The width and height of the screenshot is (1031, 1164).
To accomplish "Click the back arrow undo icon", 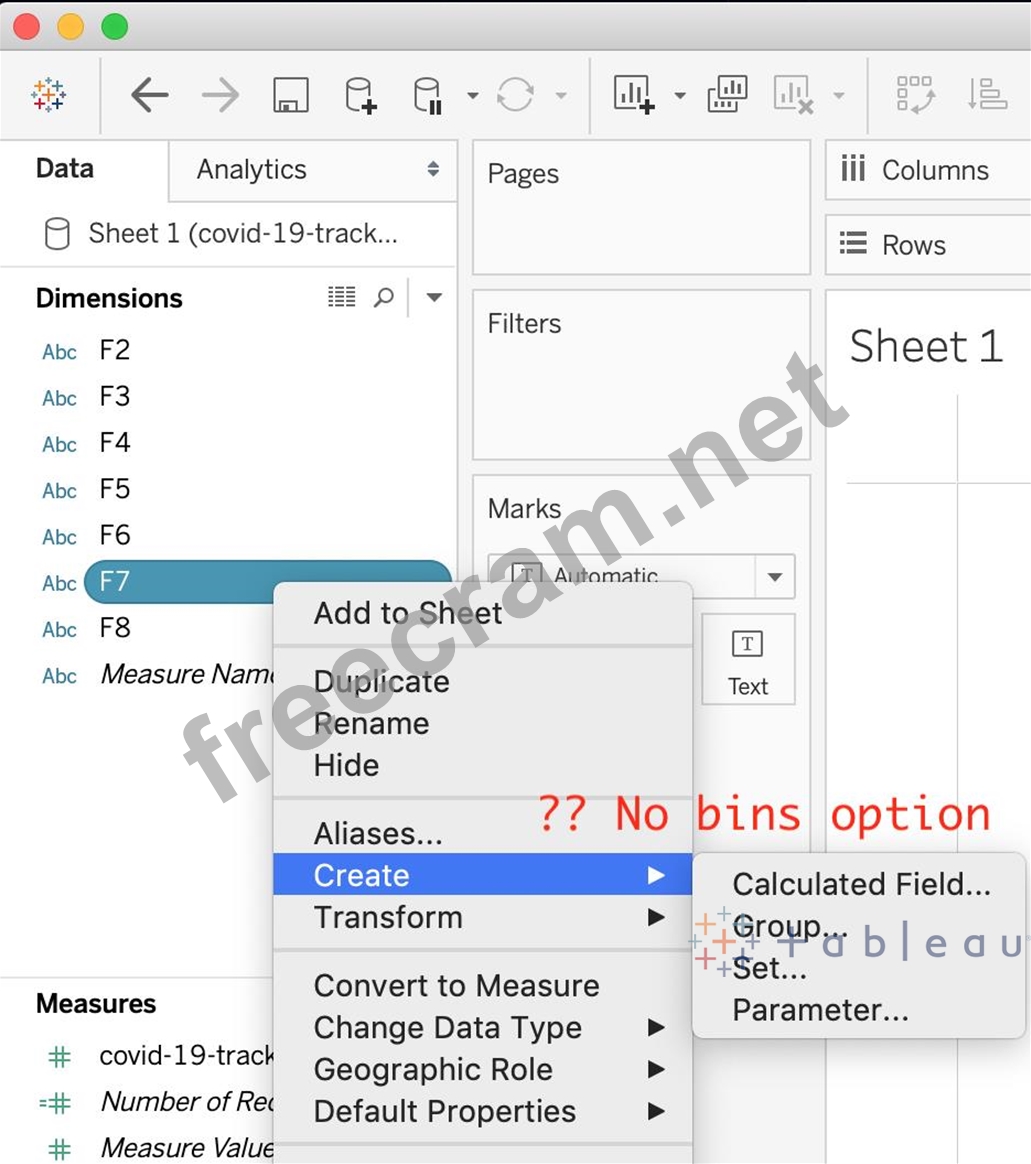I will [150, 96].
